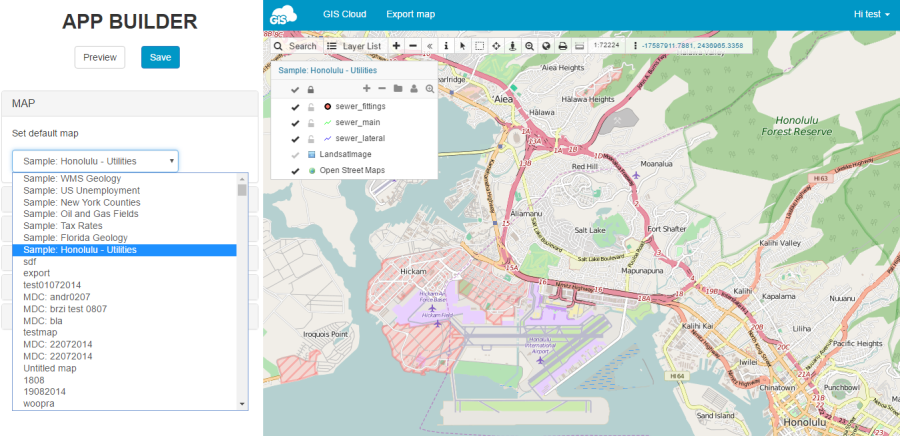Click the GIS Cloud logo icon
This screenshot has width=900, height=436.
pyautogui.click(x=283, y=15)
